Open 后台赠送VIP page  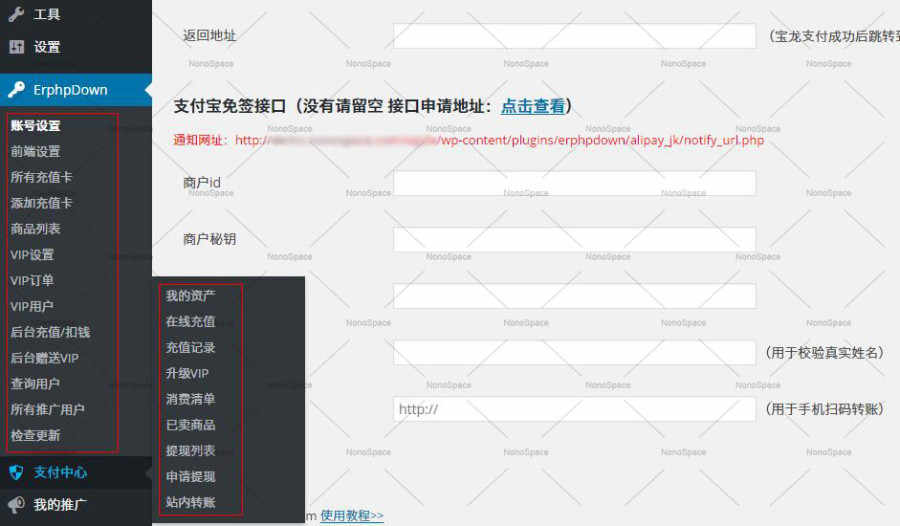45,358
